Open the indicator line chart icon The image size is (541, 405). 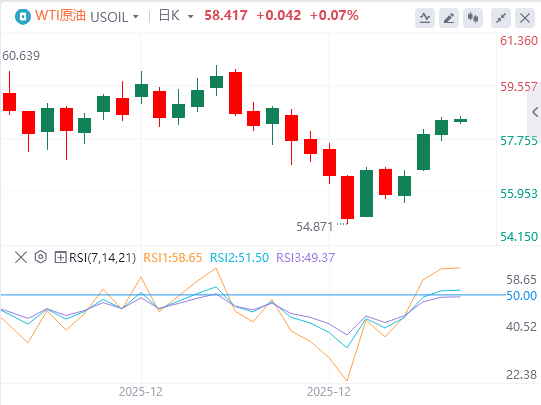[425, 18]
